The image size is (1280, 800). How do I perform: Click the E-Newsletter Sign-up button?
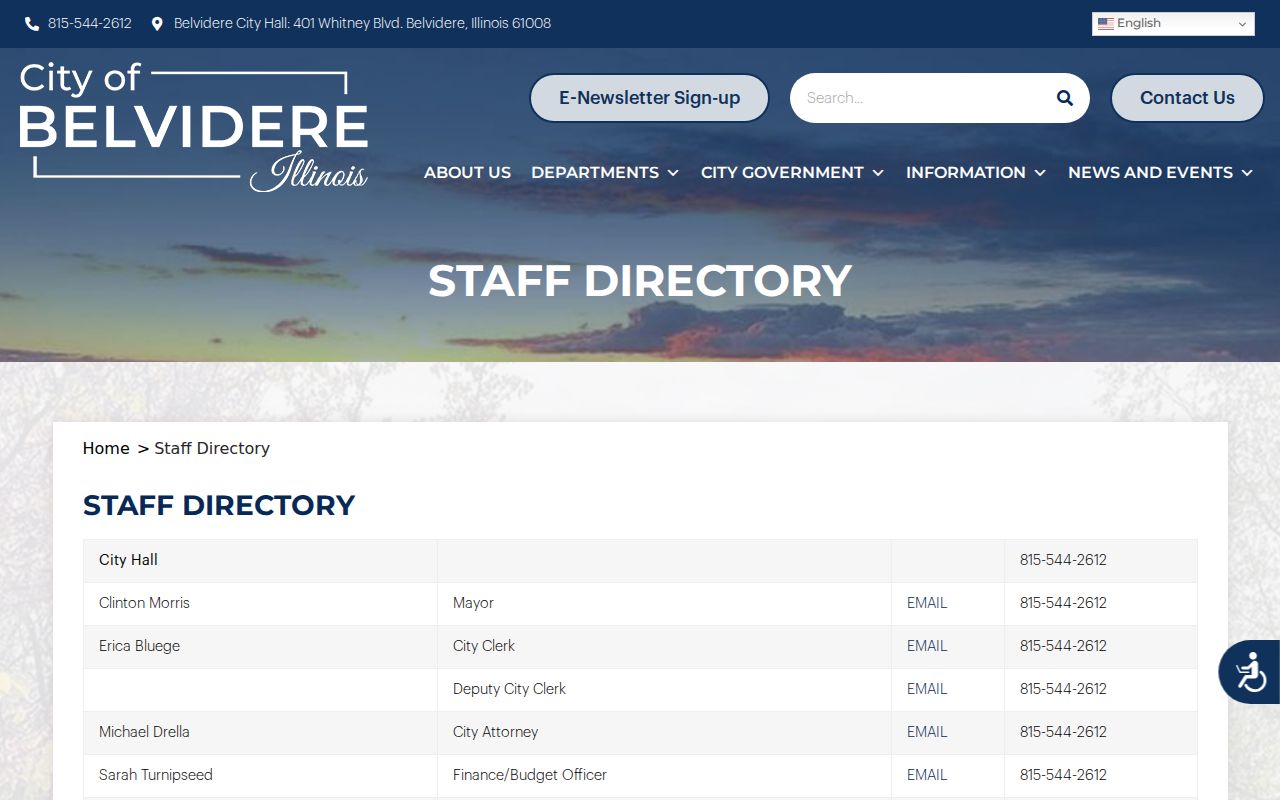[649, 98]
